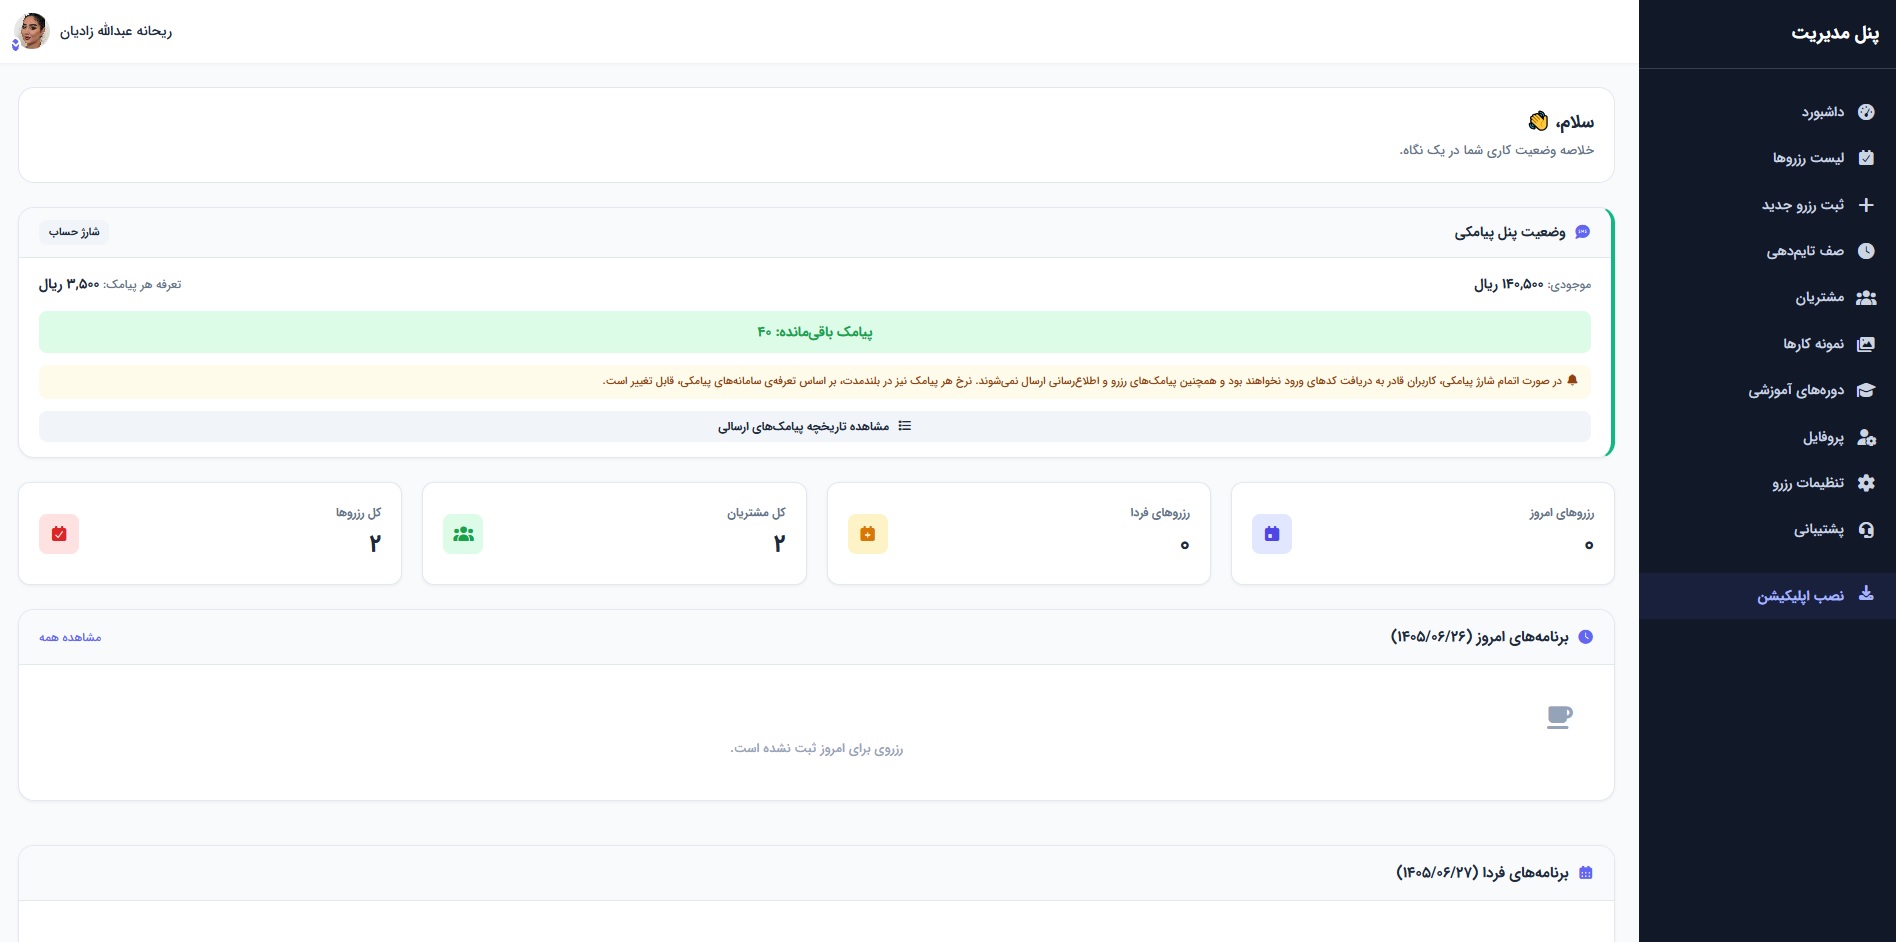
Task: Click the مشاهده همه link
Action: click(x=70, y=637)
